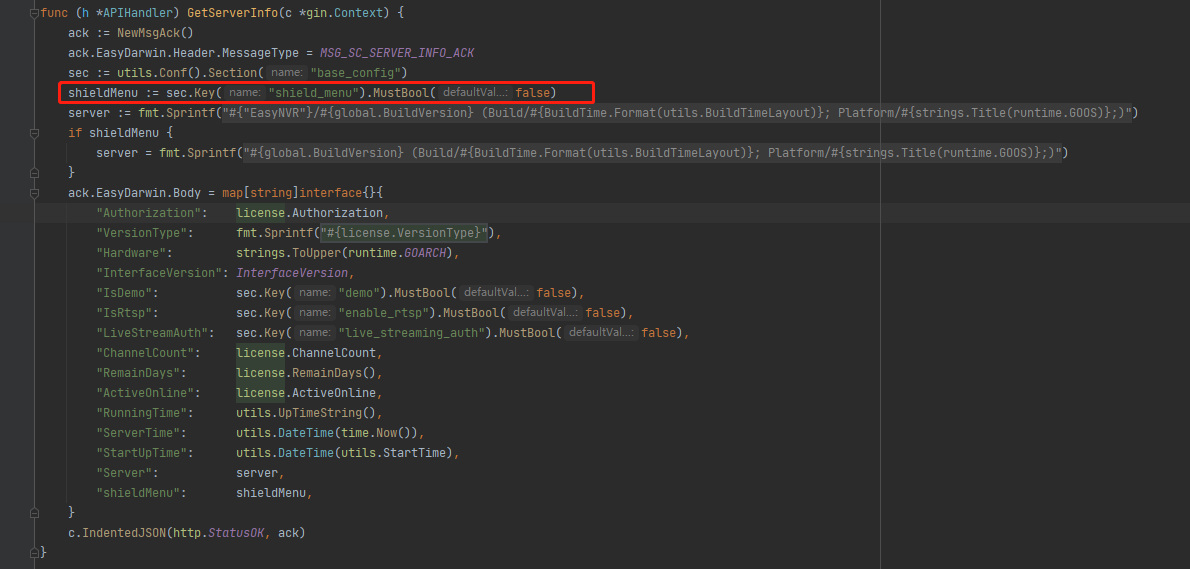Click the "ActiveOnline" map key

coord(146,392)
